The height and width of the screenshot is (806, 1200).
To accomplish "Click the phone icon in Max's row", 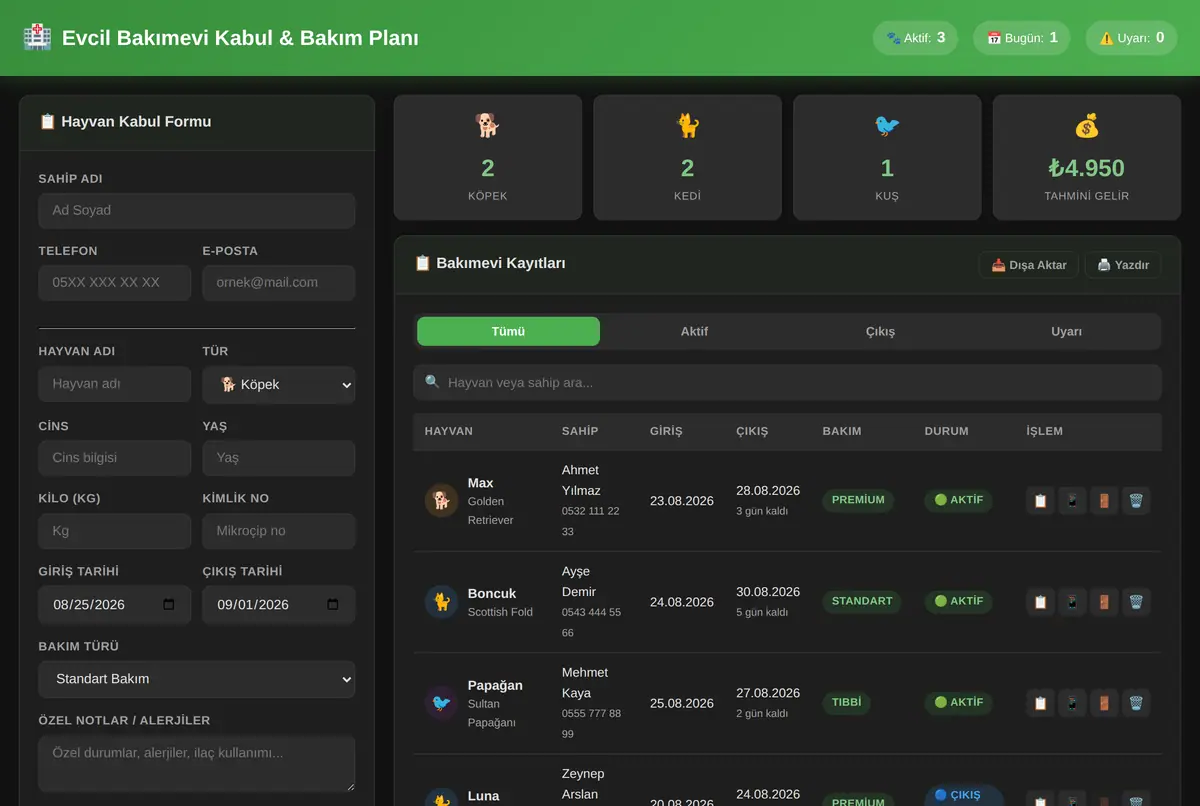I will (1072, 500).
